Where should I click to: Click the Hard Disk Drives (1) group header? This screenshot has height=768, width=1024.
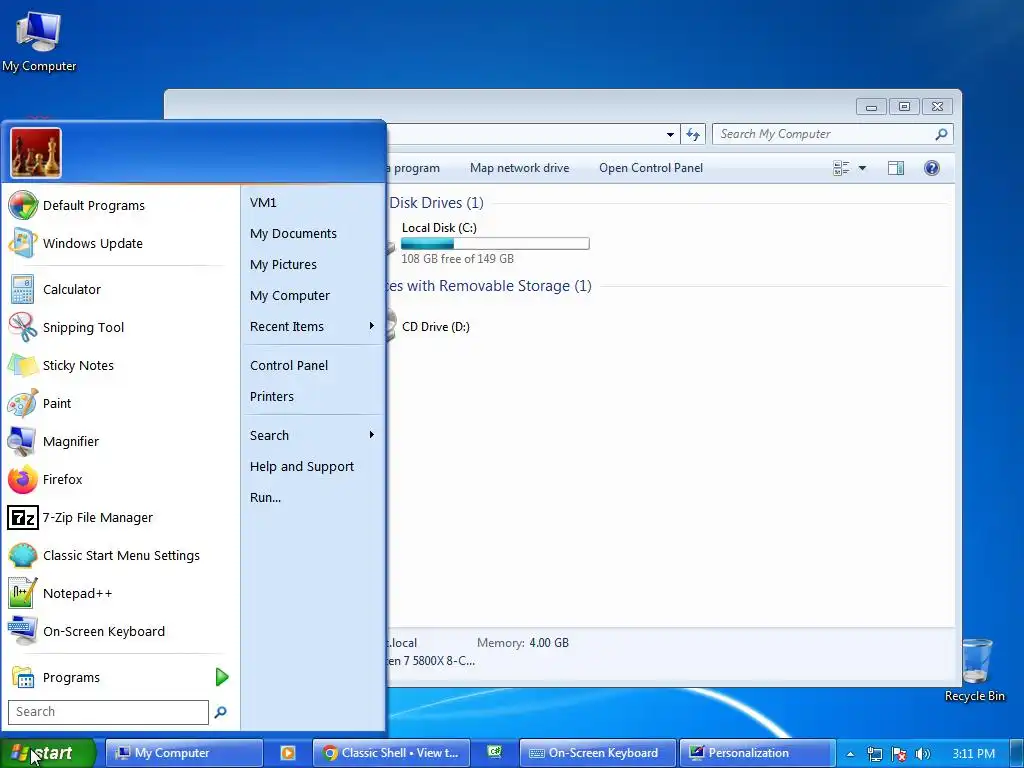(436, 203)
